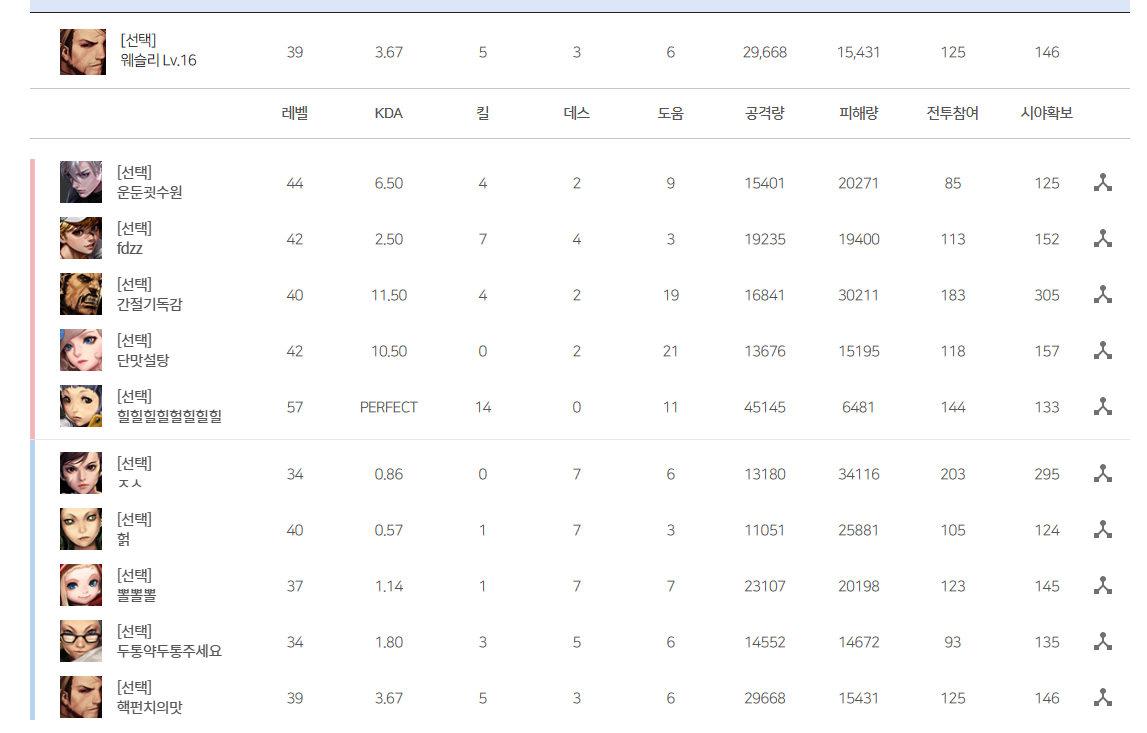The width and height of the screenshot is (1147, 733).
Task: Open tree icon for 운둔궛수원 row
Action: point(1102,183)
